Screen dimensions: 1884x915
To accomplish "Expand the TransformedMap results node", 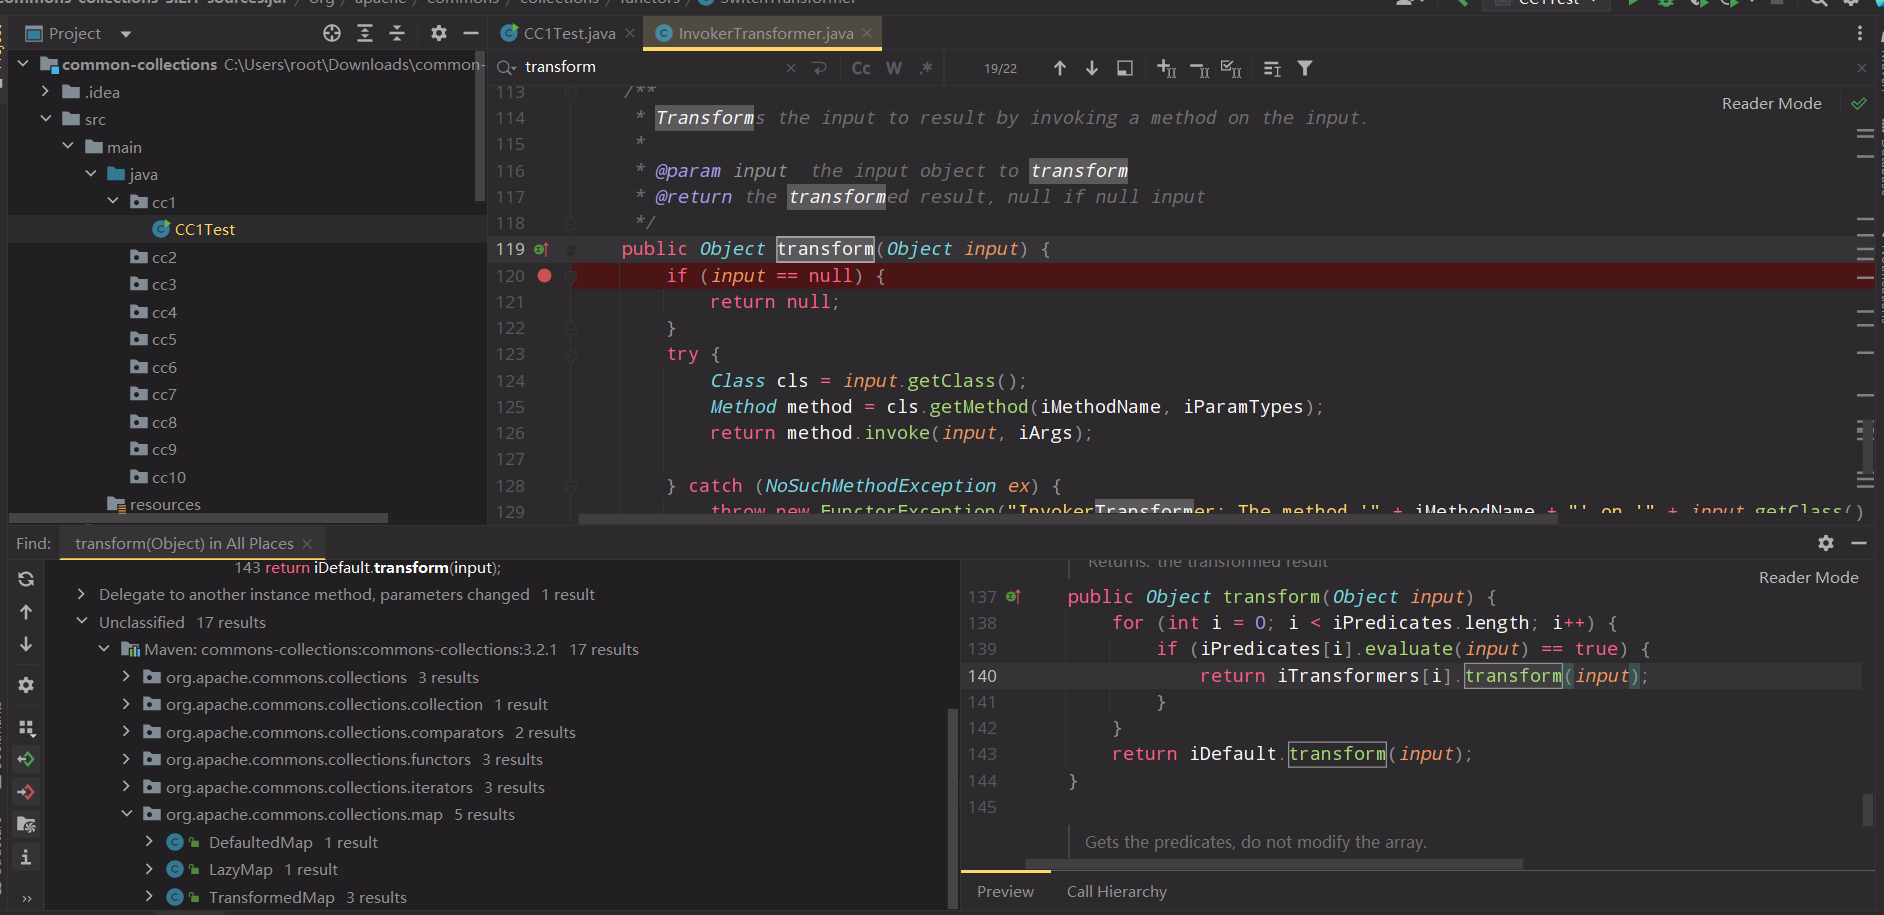I will tap(149, 897).
